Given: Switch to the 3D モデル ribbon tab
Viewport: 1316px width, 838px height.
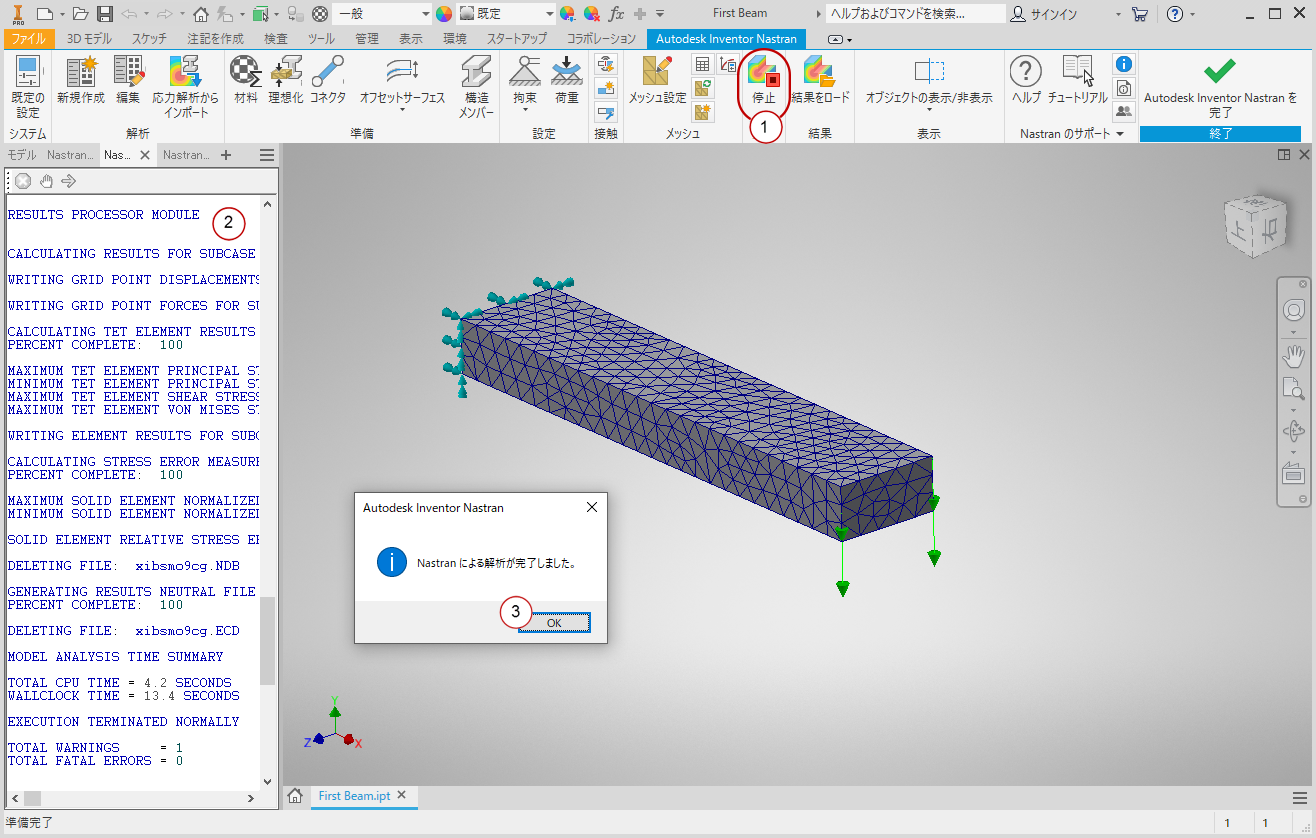Looking at the screenshot, I should pyautogui.click(x=90, y=38).
